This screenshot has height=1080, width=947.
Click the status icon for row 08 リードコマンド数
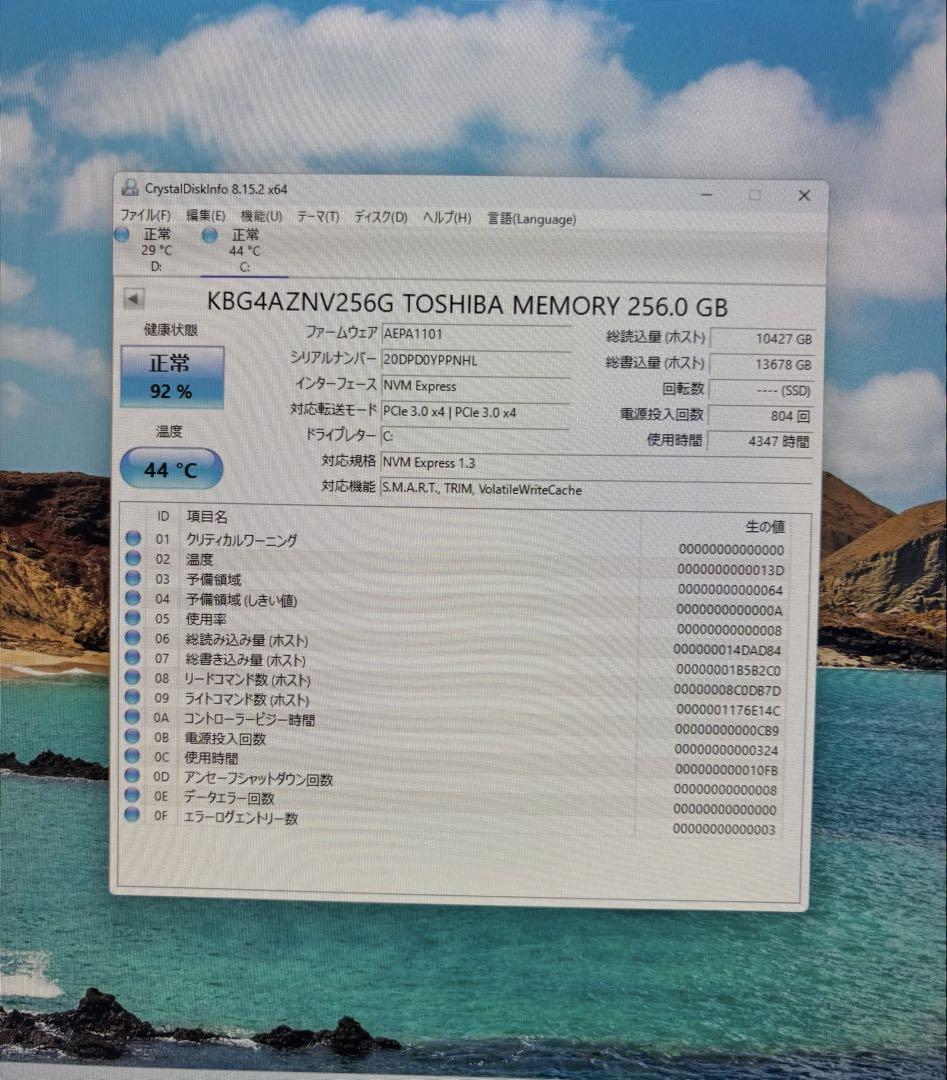click(x=133, y=677)
